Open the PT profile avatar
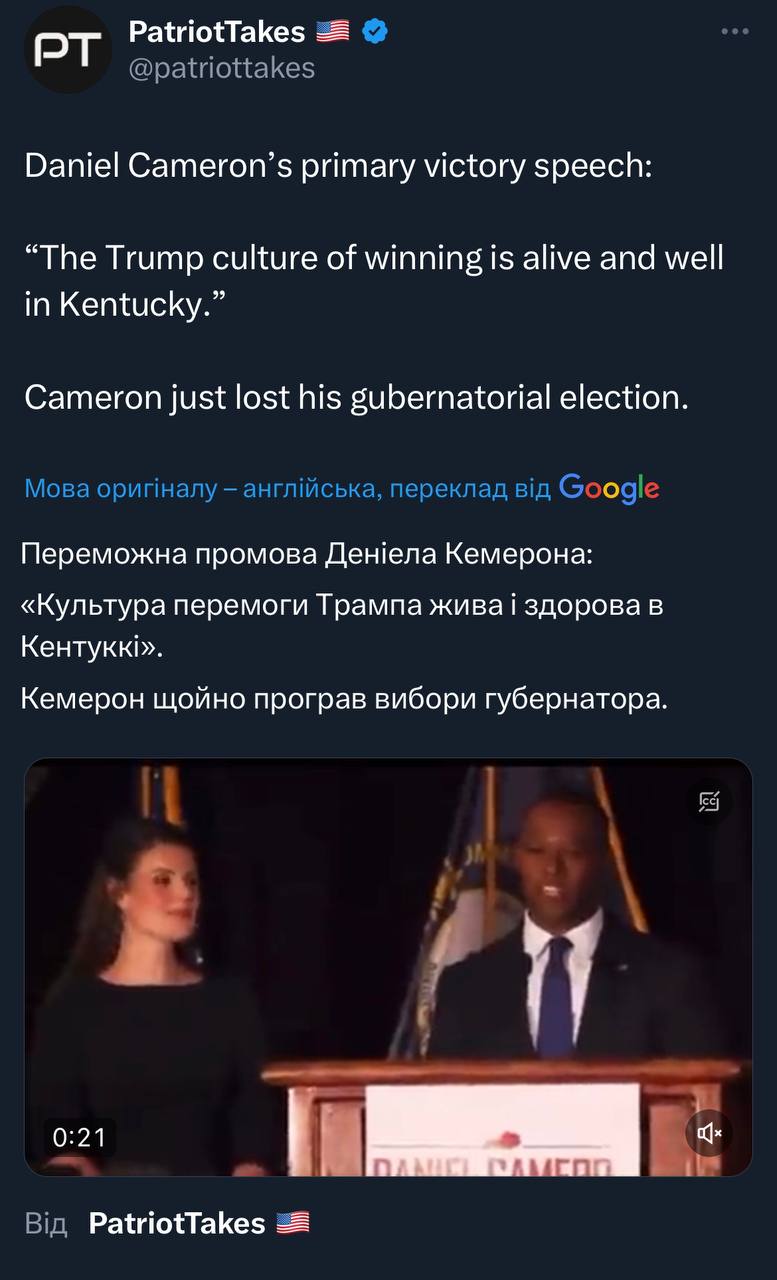 [68, 50]
